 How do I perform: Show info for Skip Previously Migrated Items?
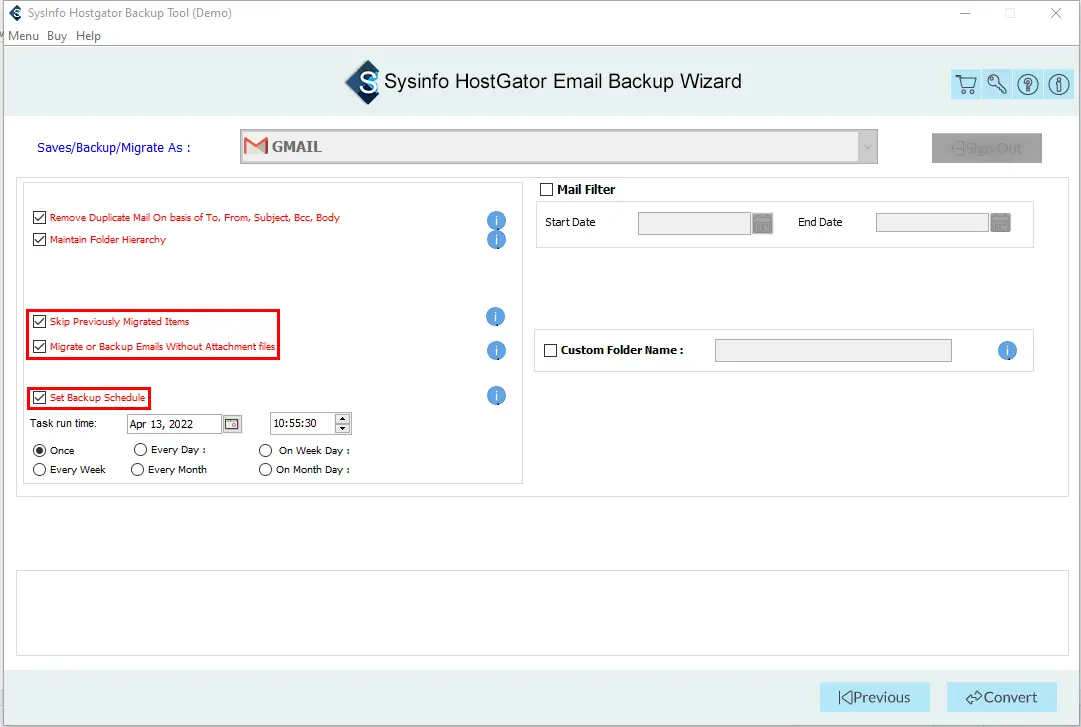pos(496,316)
